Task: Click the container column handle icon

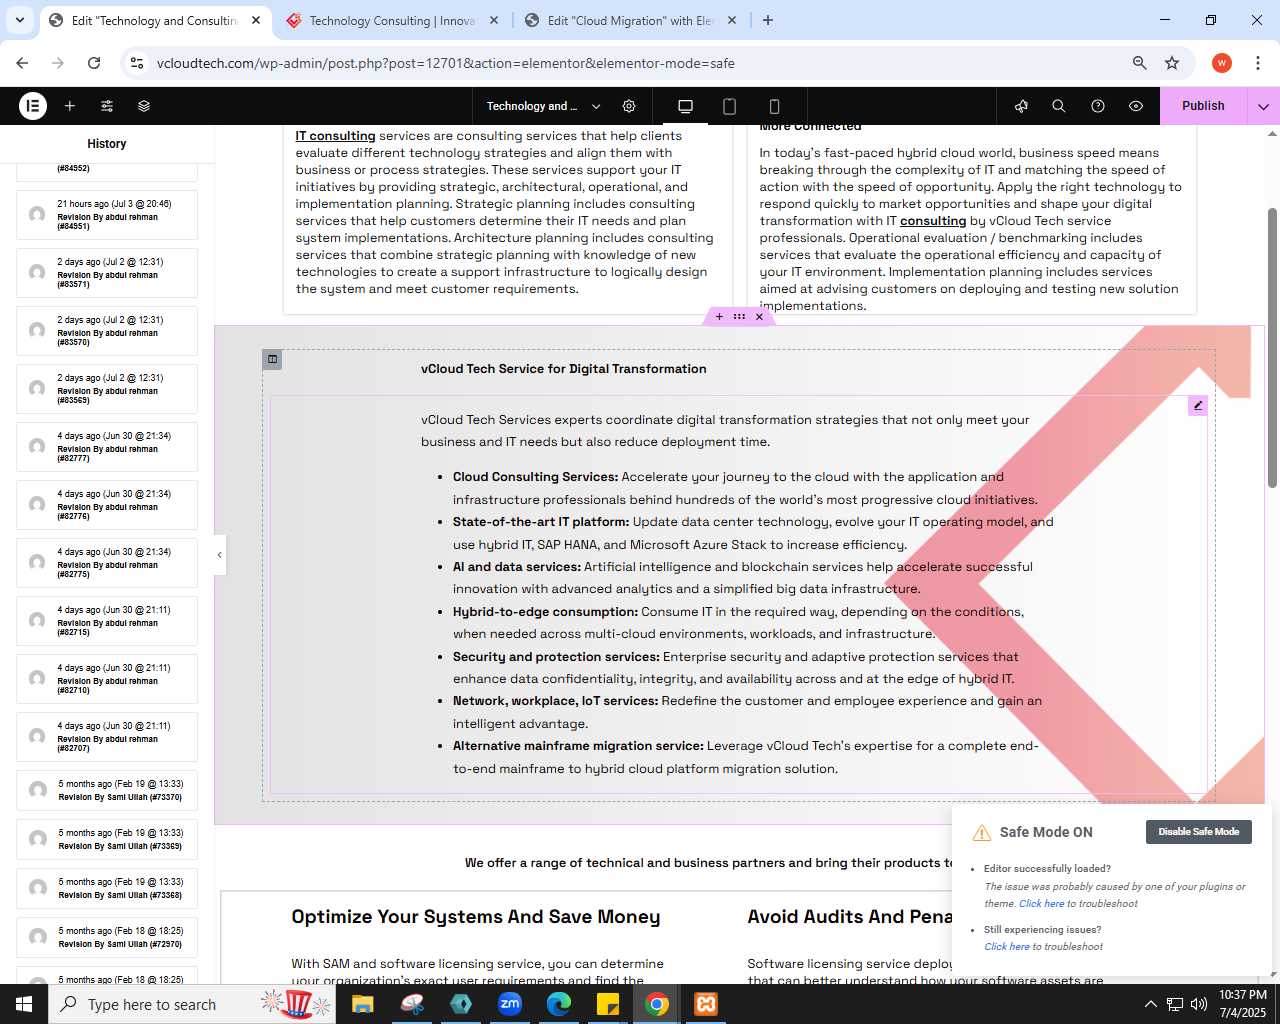Action: pyautogui.click(x=272, y=359)
